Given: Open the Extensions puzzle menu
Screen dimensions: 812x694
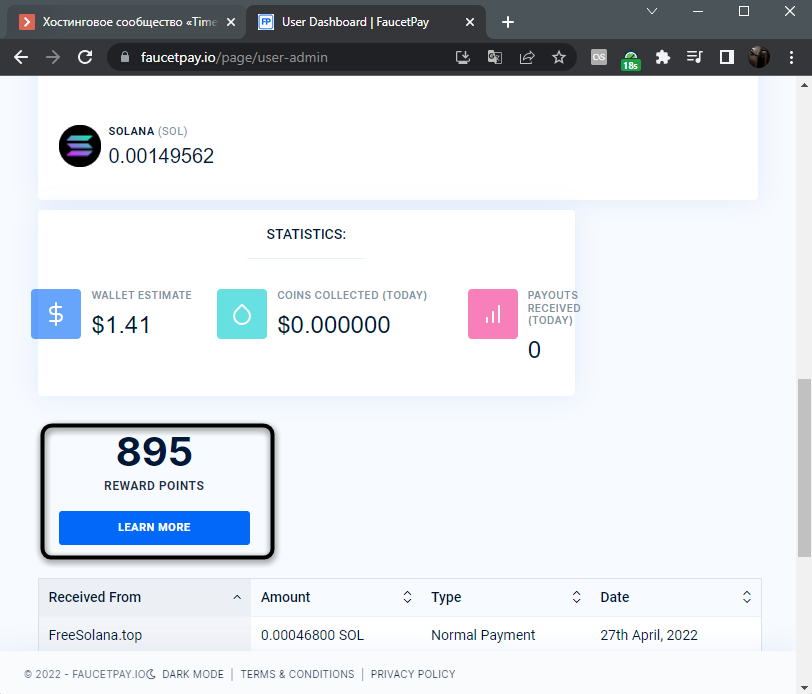Looking at the screenshot, I should (662, 57).
